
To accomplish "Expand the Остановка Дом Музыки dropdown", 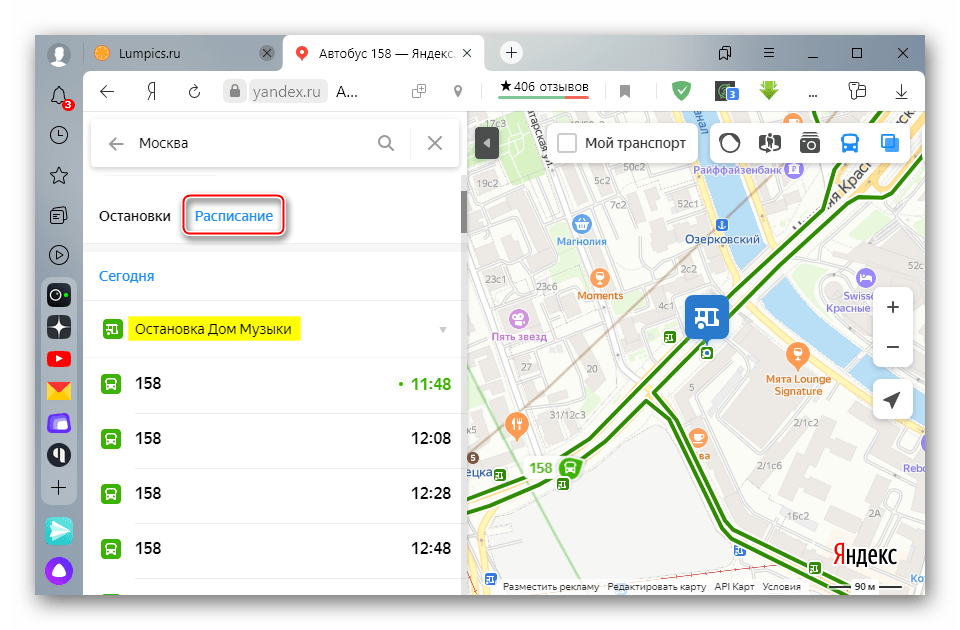I will coord(443,330).
